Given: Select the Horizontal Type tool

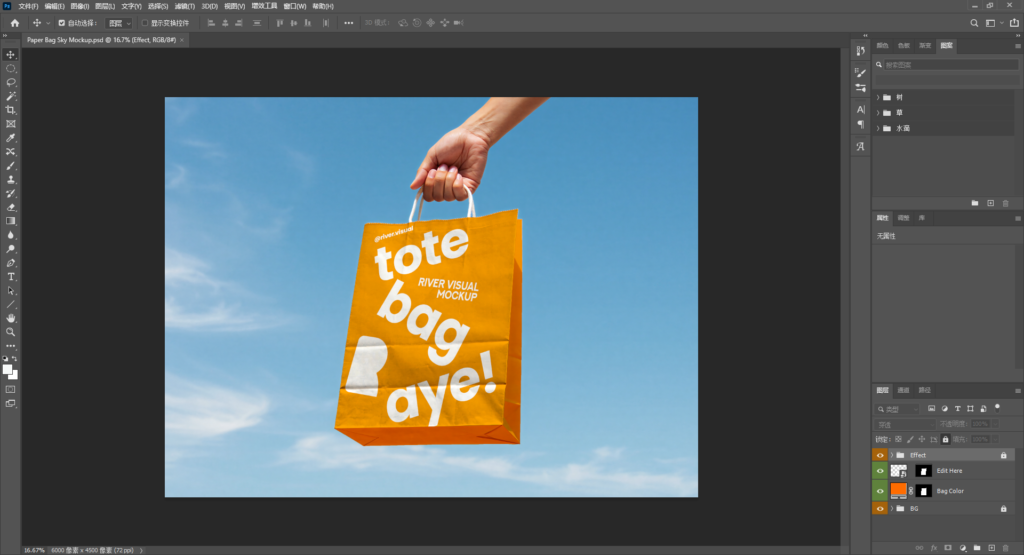Looking at the screenshot, I should (x=10, y=277).
